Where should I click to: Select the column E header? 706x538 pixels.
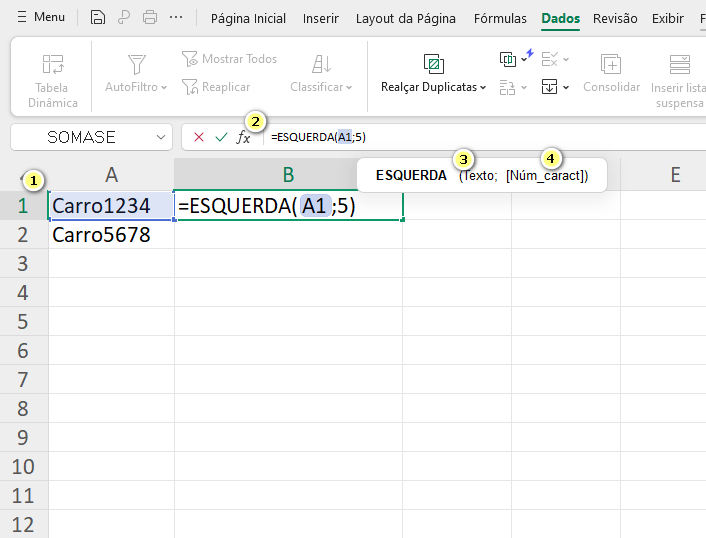[674, 175]
